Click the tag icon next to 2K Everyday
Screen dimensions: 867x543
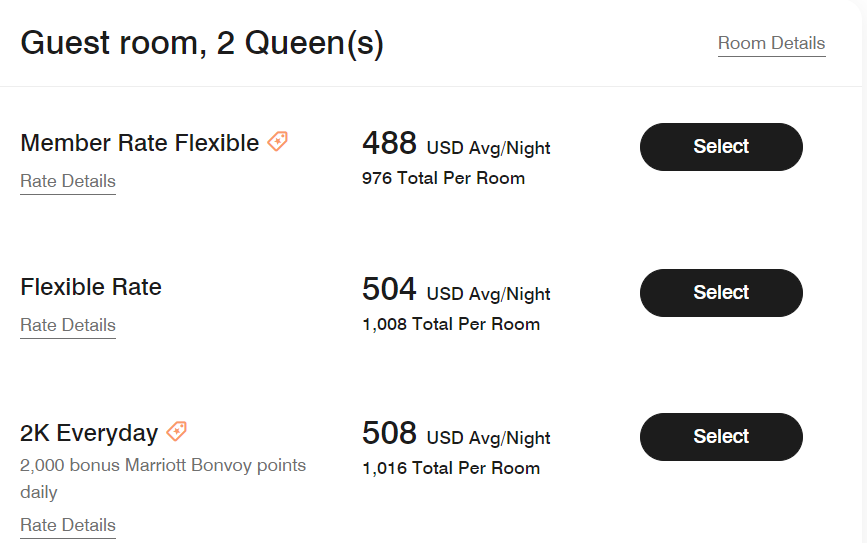pyautogui.click(x=177, y=432)
